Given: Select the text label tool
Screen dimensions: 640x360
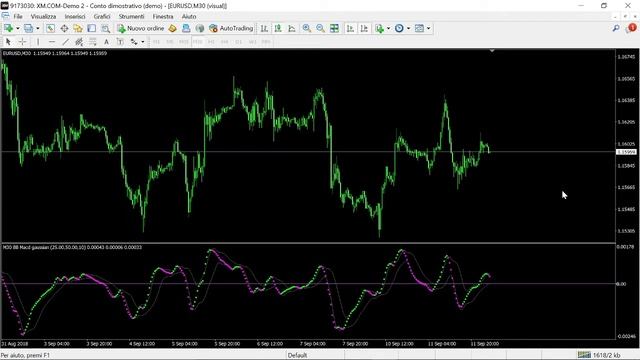Looking at the screenshot, I should coord(120,42).
